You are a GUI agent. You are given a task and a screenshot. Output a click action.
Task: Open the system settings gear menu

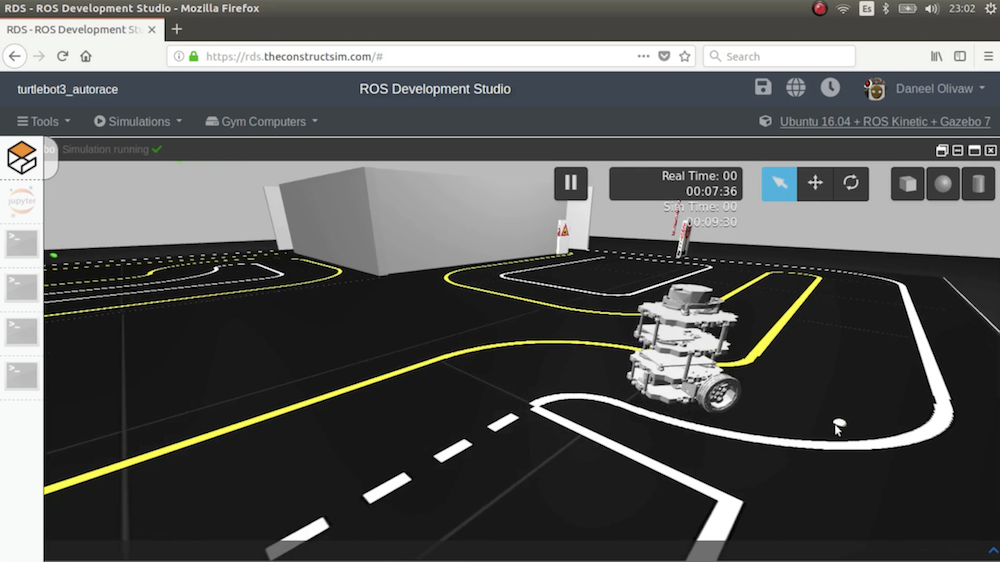[992, 8]
